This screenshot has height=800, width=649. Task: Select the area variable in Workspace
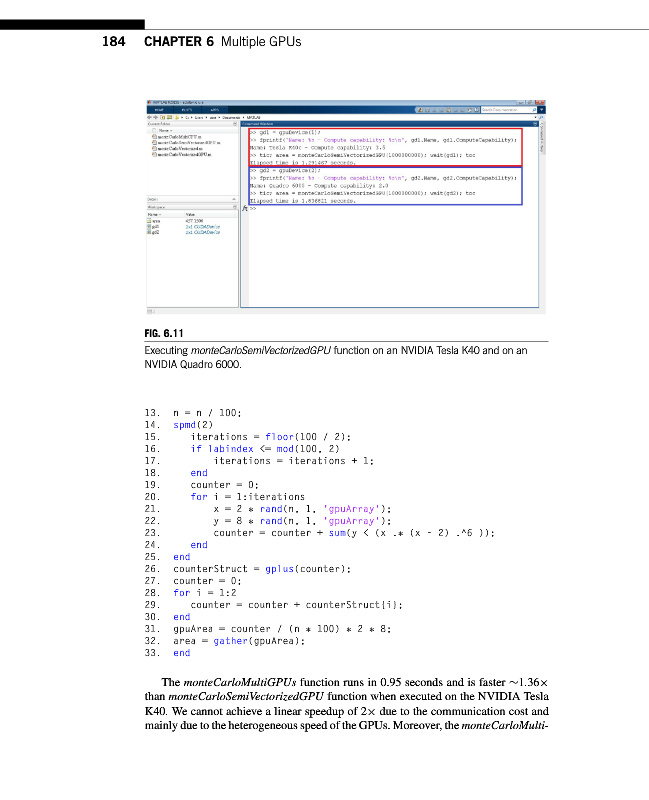pos(155,221)
